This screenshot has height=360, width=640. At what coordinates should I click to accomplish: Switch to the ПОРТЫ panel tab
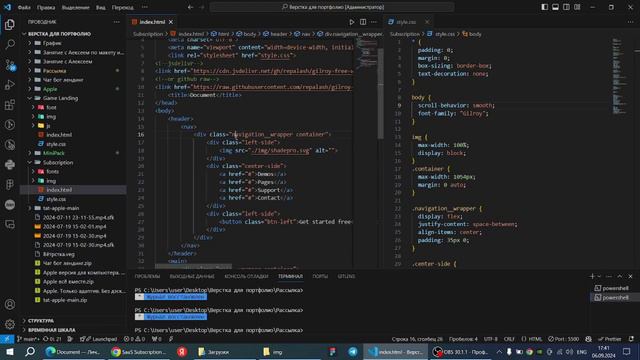pyautogui.click(x=320, y=276)
